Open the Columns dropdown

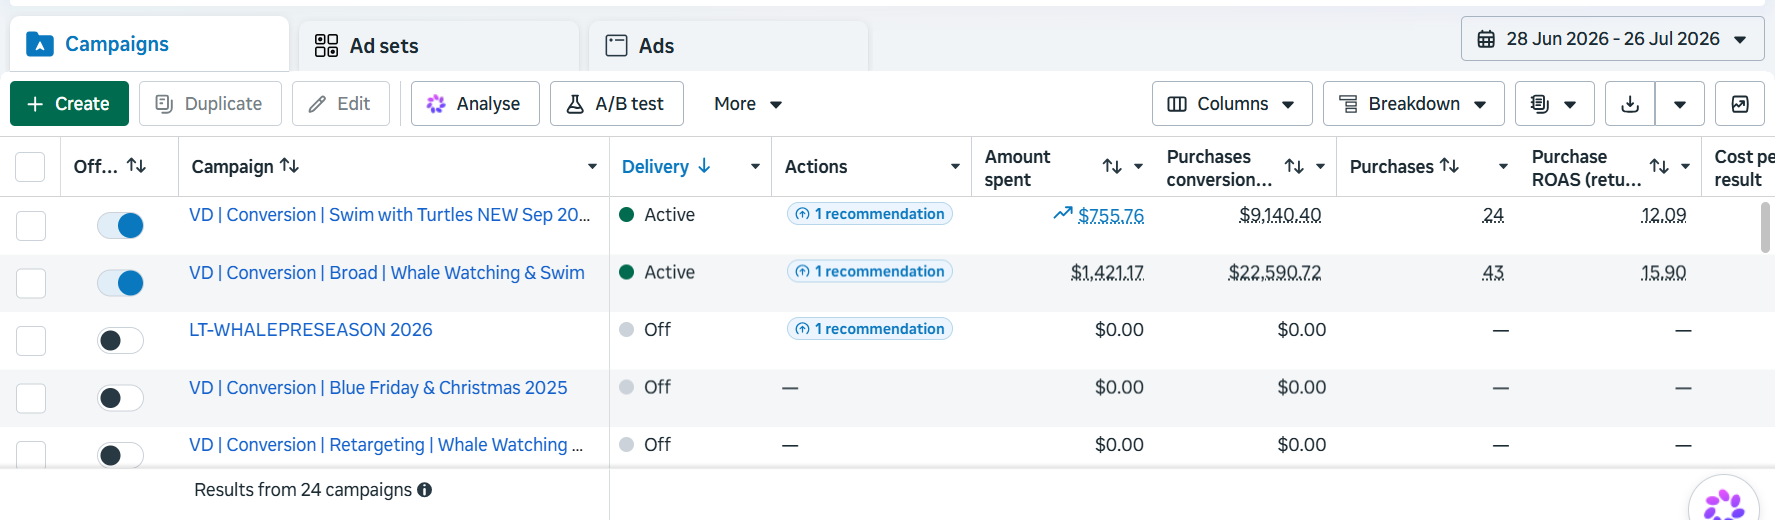(x=1232, y=104)
